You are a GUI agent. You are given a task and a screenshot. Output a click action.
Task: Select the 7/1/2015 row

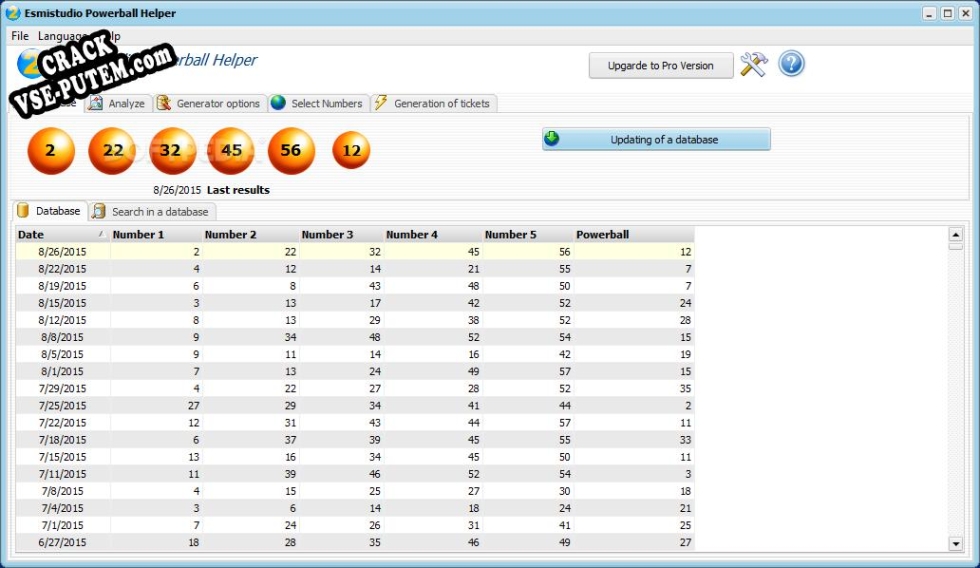click(354, 525)
